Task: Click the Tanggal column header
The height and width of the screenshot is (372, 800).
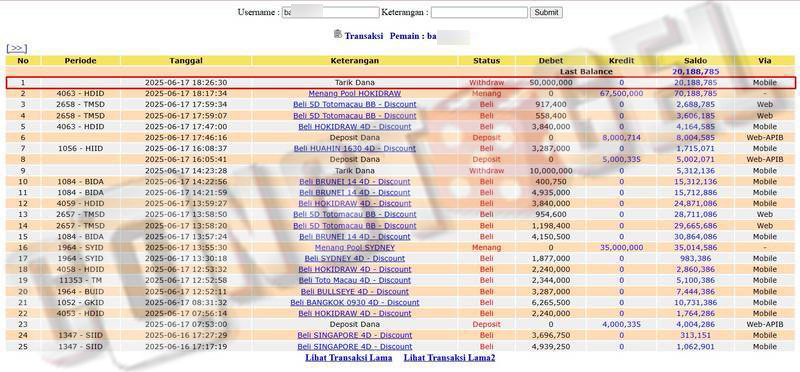Action: click(x=186, y=61)
